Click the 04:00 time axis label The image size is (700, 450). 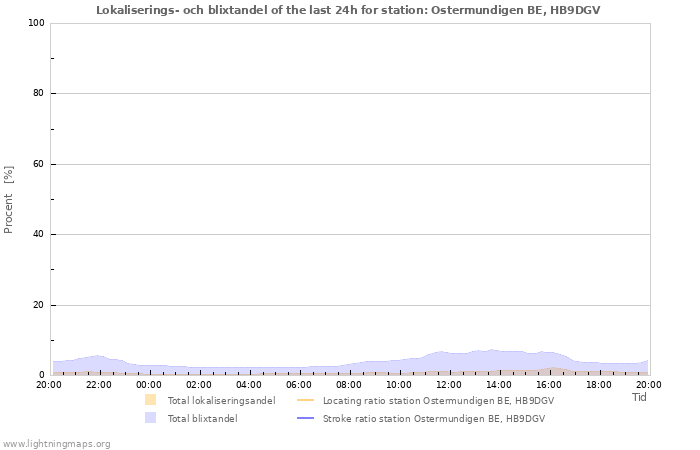(249, 384)
